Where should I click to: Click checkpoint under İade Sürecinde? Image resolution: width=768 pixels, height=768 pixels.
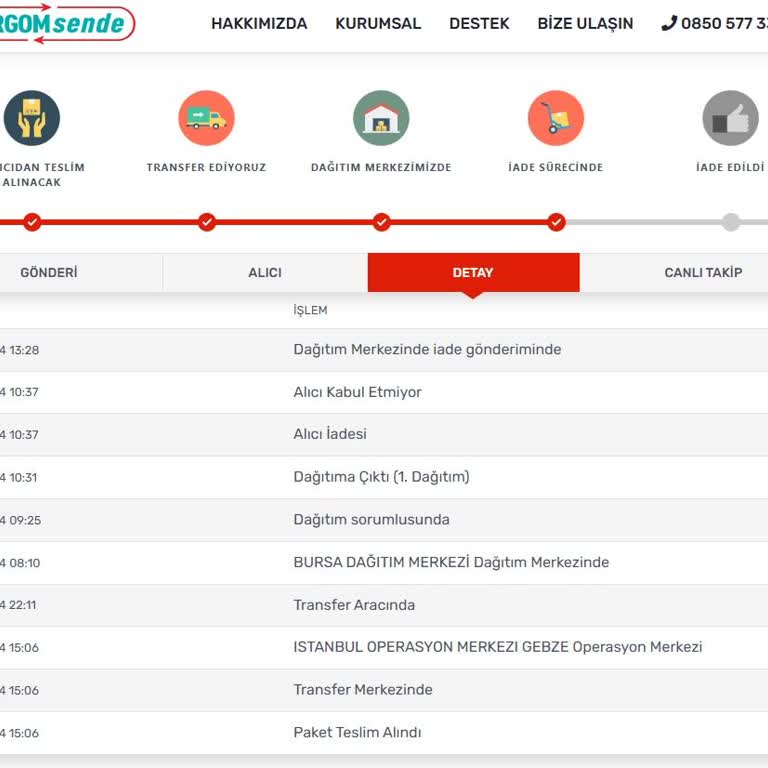pos(556,222)
